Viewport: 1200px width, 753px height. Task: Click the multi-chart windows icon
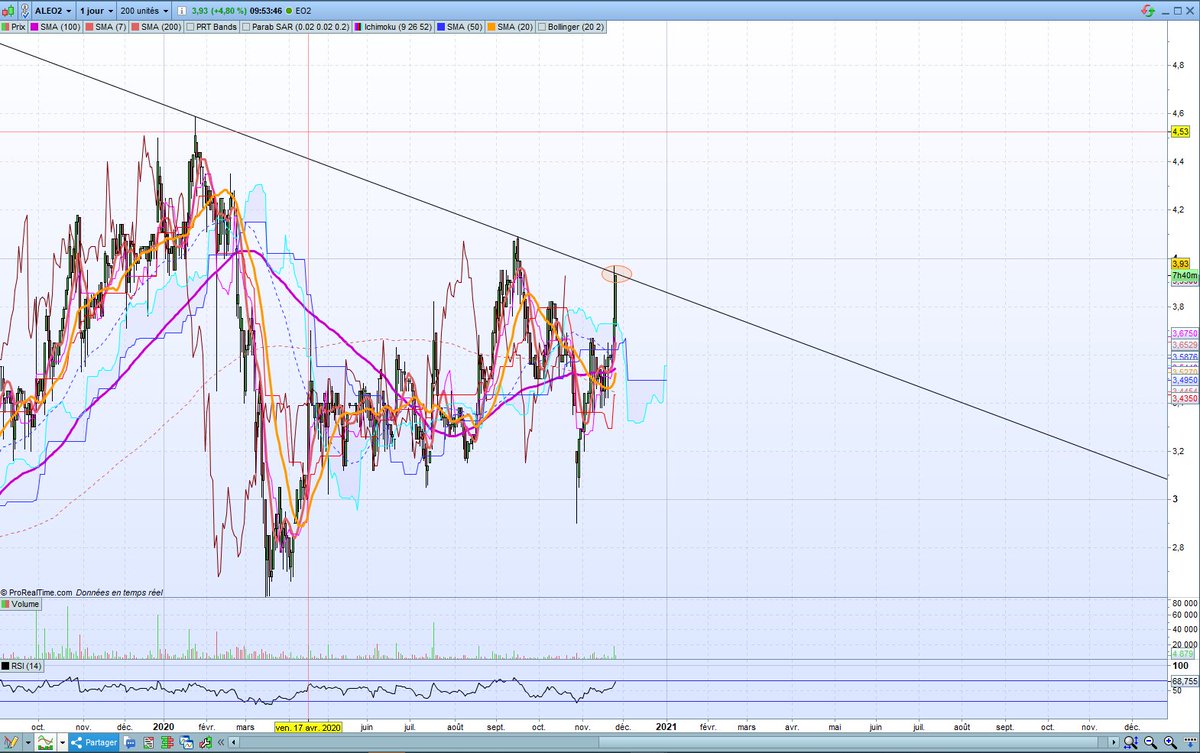click(x=186, y=743)
